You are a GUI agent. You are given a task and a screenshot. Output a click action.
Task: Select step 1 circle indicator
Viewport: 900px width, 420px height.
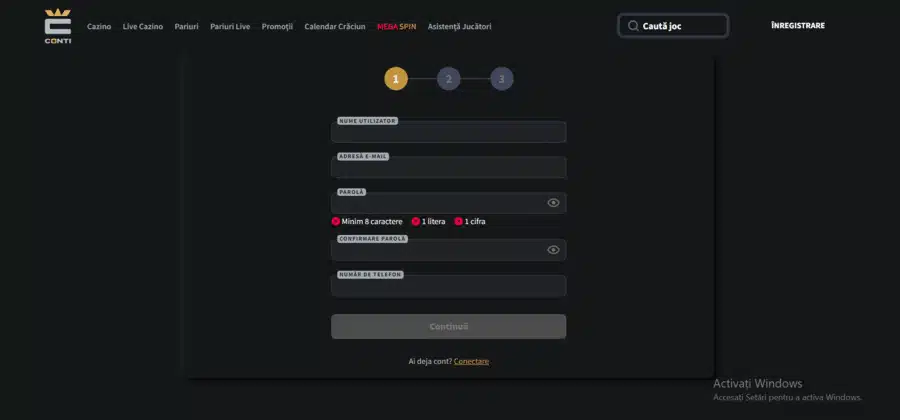coord(396,79)
